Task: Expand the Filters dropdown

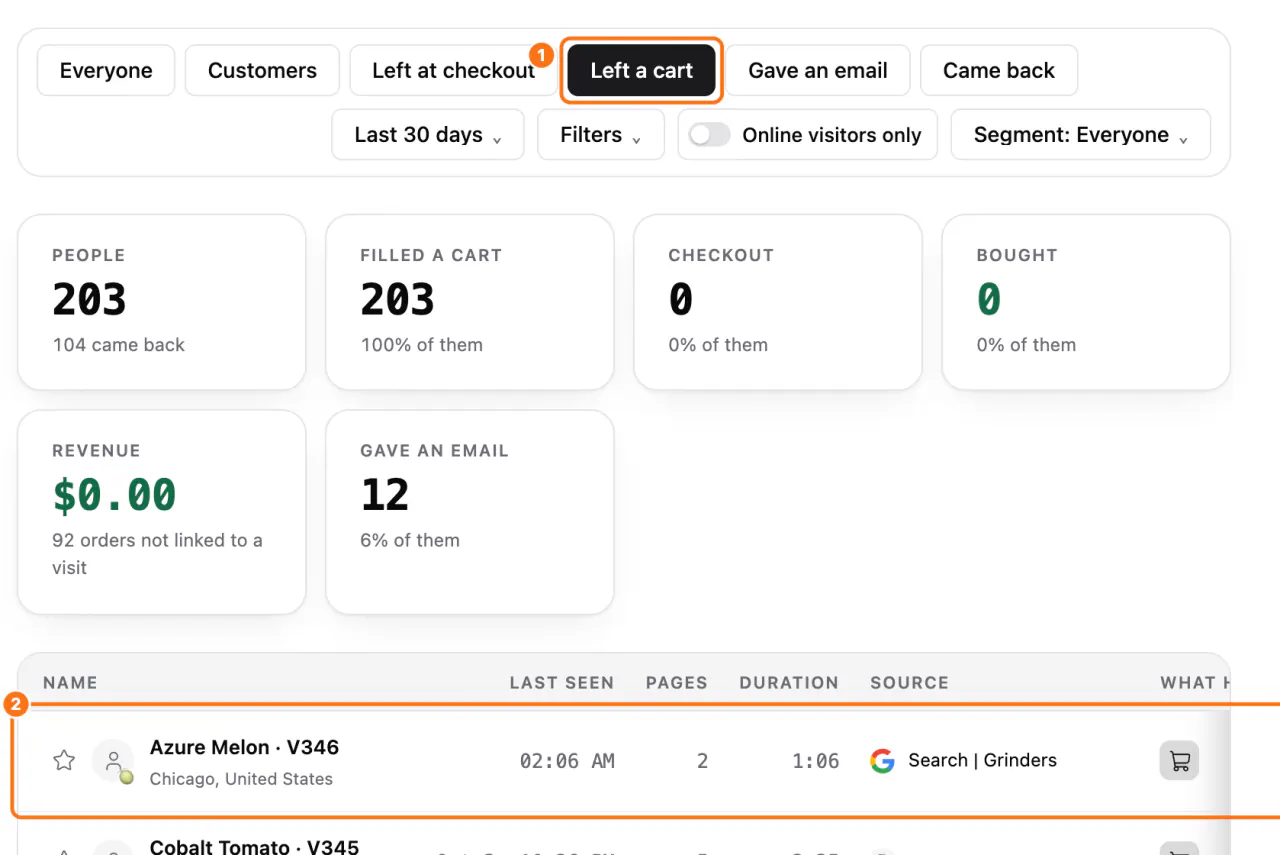Action: pyautogui.click(x=601, y=135)
